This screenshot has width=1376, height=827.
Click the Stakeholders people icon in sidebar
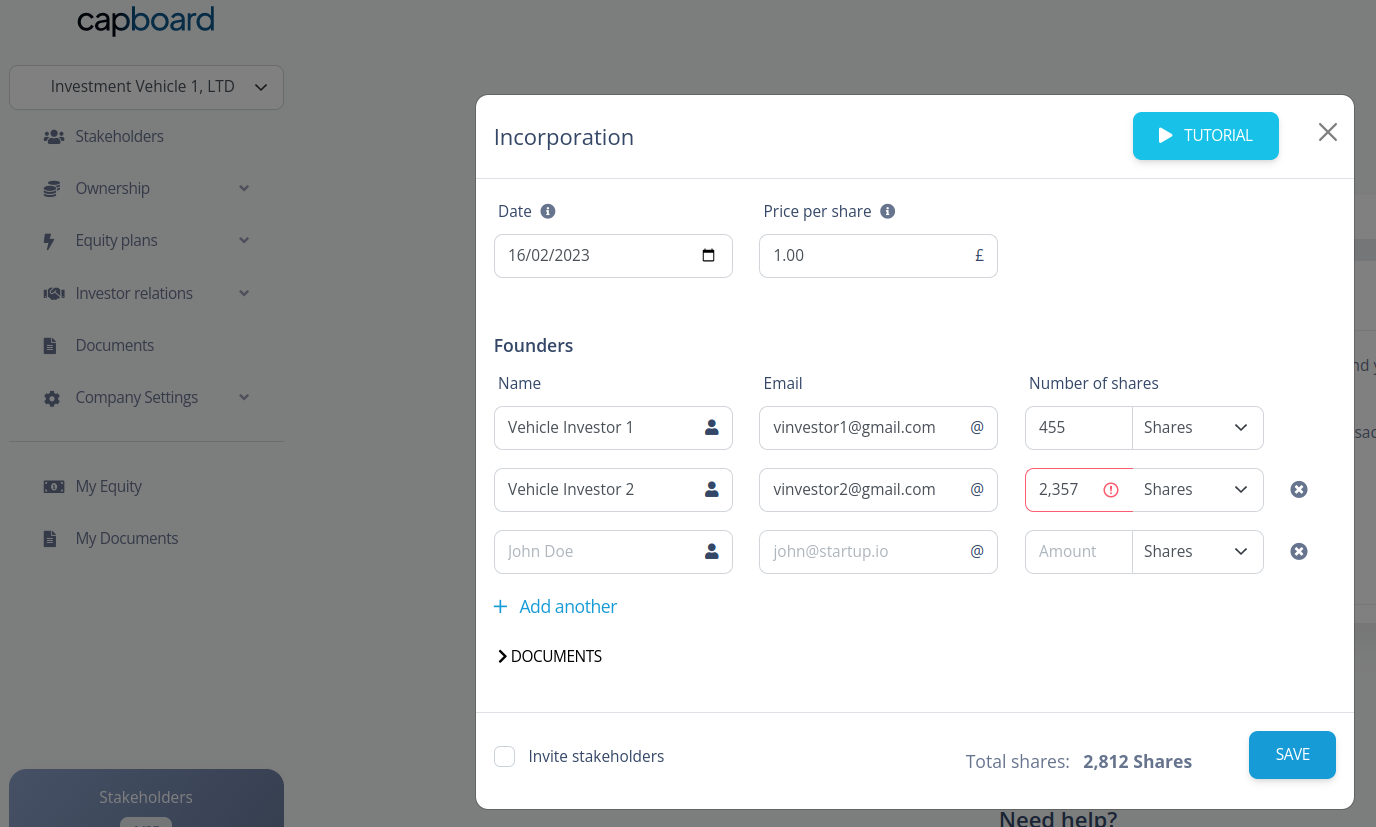pyautogui.click(x=53, y=136)
